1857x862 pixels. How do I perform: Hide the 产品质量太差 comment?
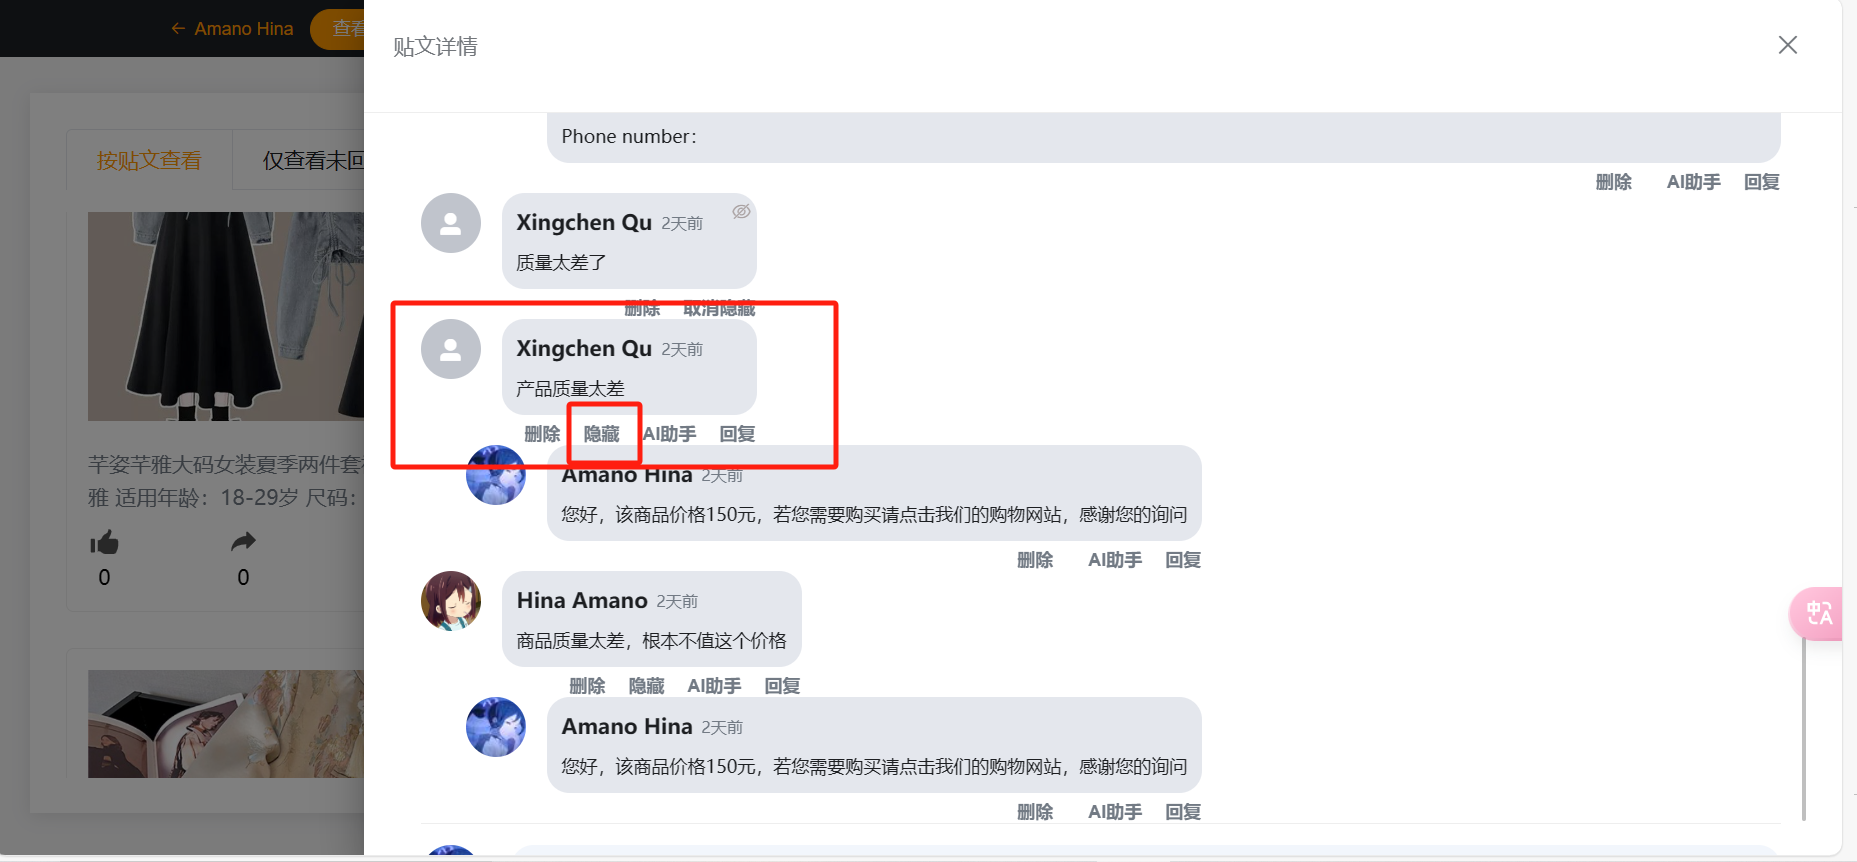(x=602, y=434)
